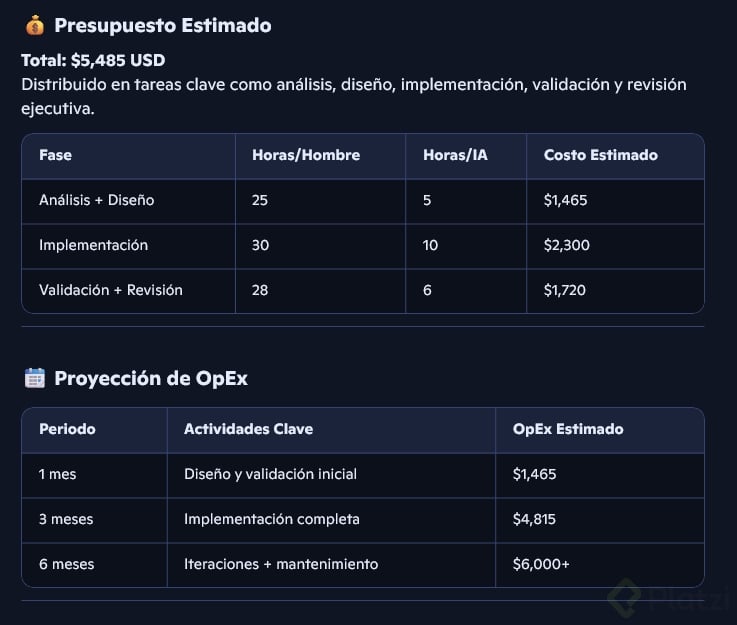Select the Análisis + Diseño row label
737x625 pixels.
[96, 200]
